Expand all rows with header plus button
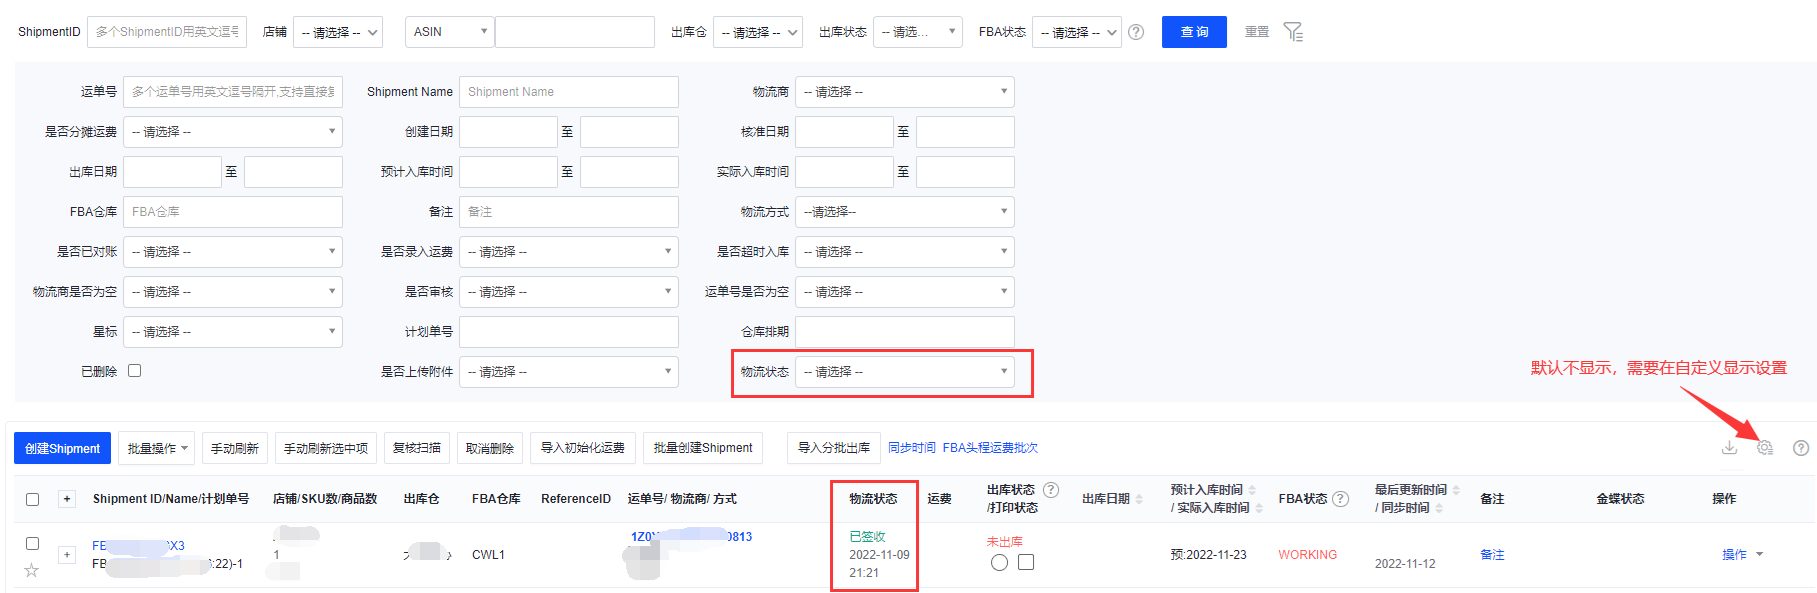Screen dimensions: 1817x593 (67, 499)
